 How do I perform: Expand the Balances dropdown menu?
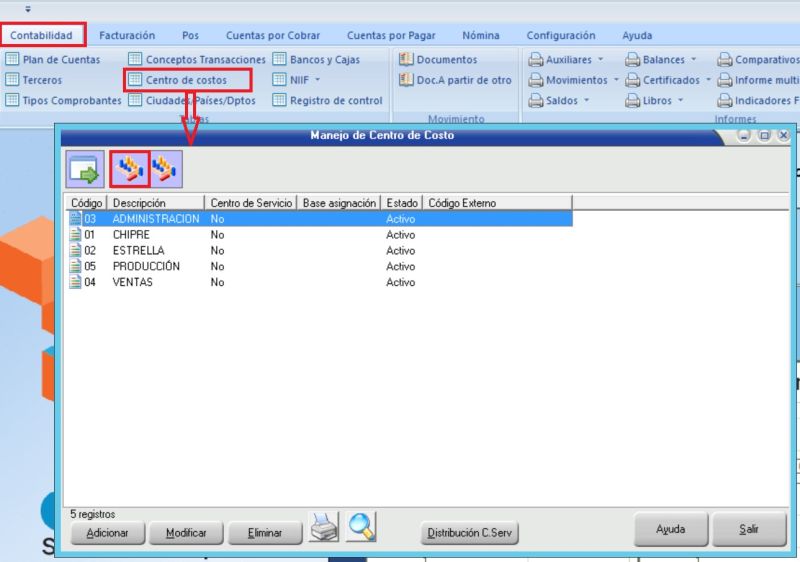664,60
